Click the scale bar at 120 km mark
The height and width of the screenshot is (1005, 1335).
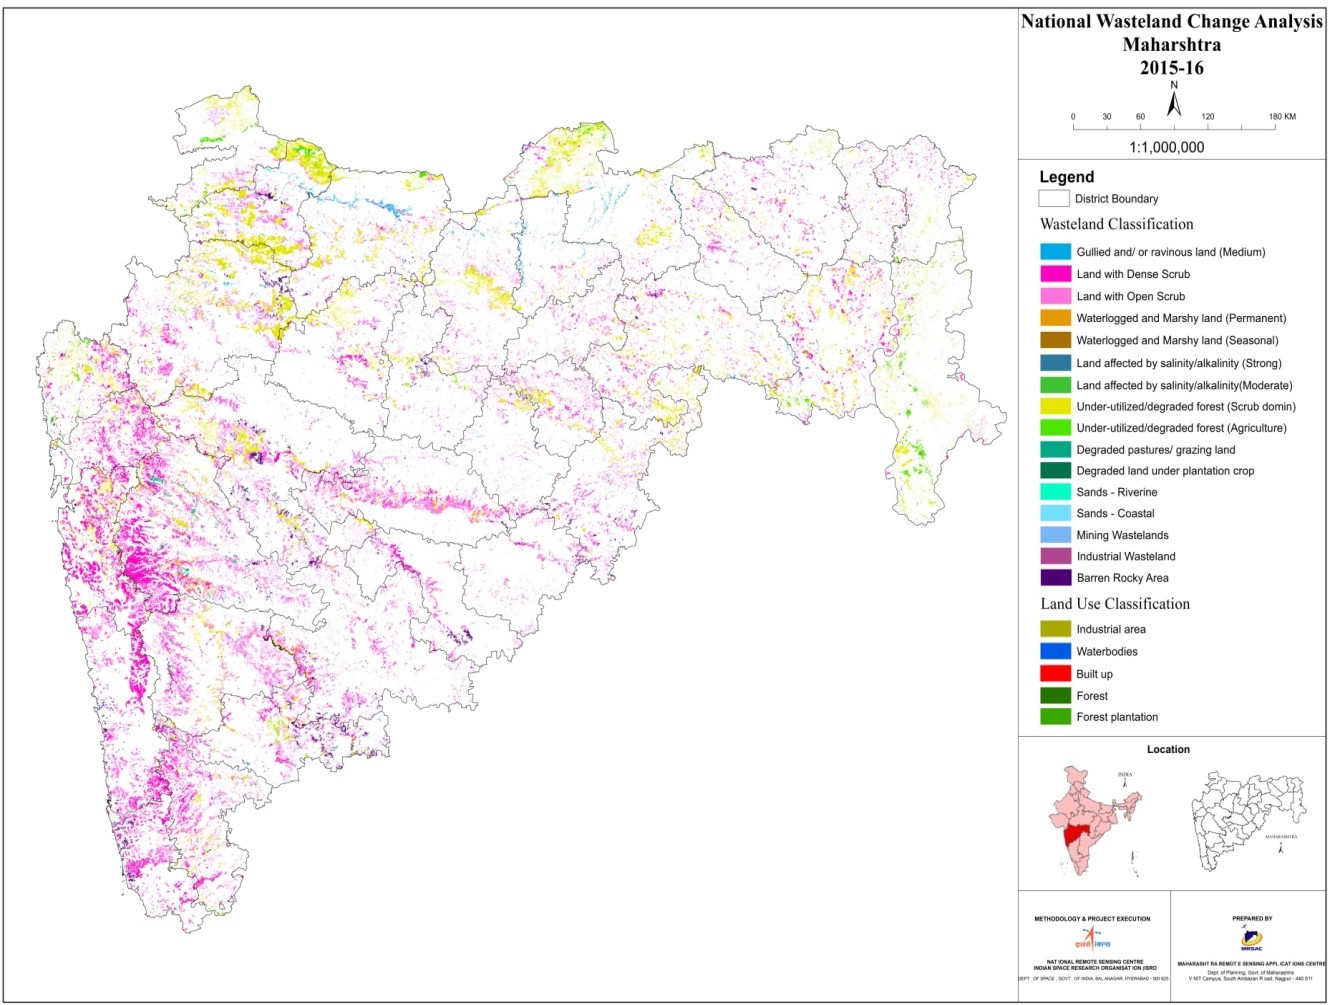point(1208,127)
